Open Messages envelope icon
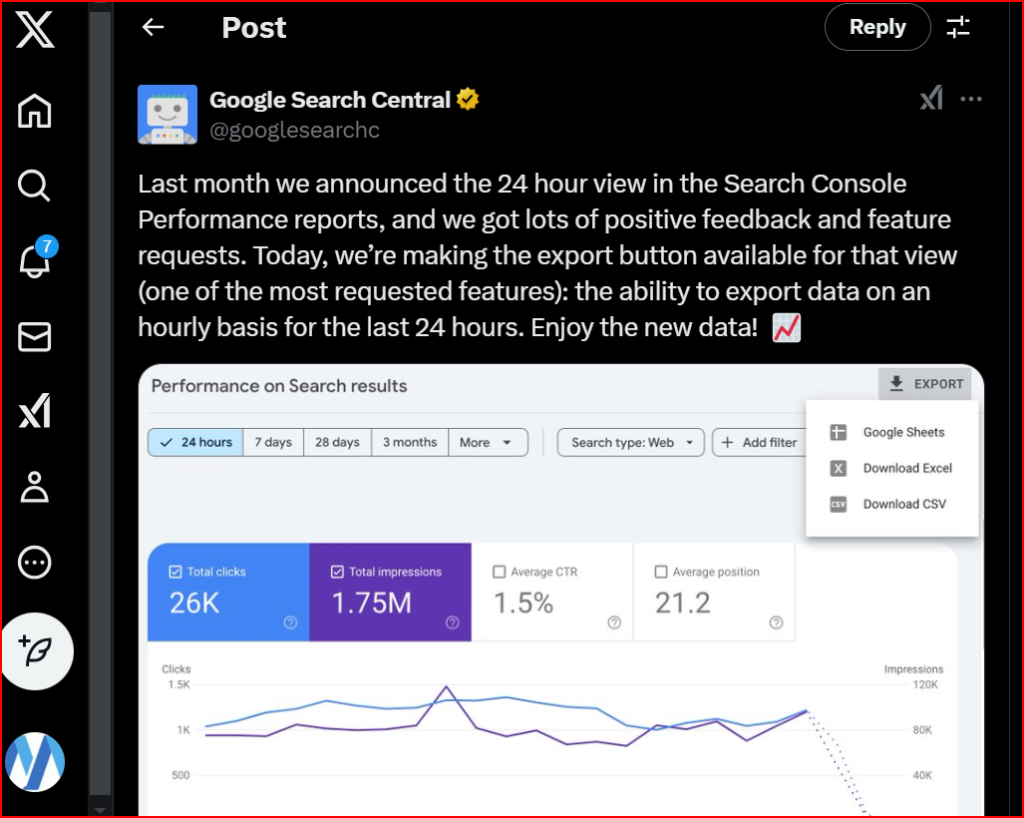Image resolution: width=1024 pixels, height=818 pixels. point(35,337)
